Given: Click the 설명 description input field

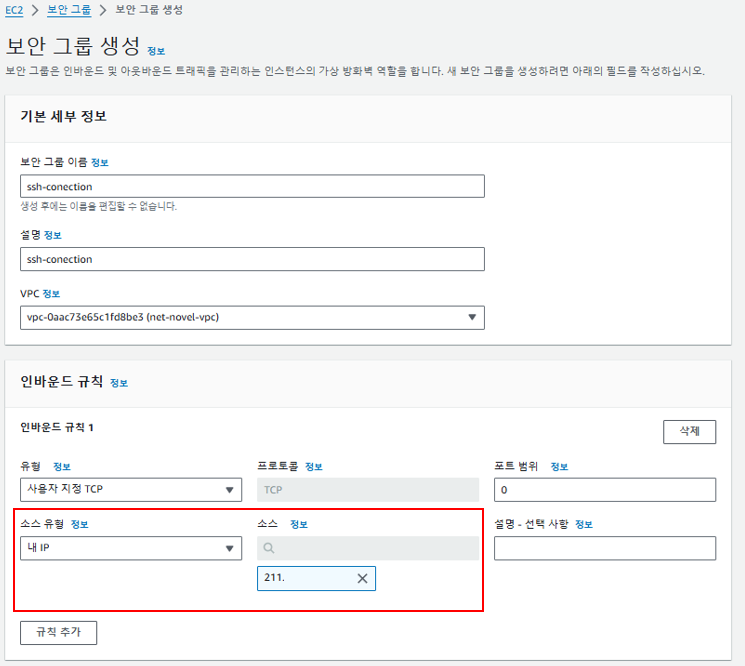Looking at the screenshot, I should (x=252, y=259).
